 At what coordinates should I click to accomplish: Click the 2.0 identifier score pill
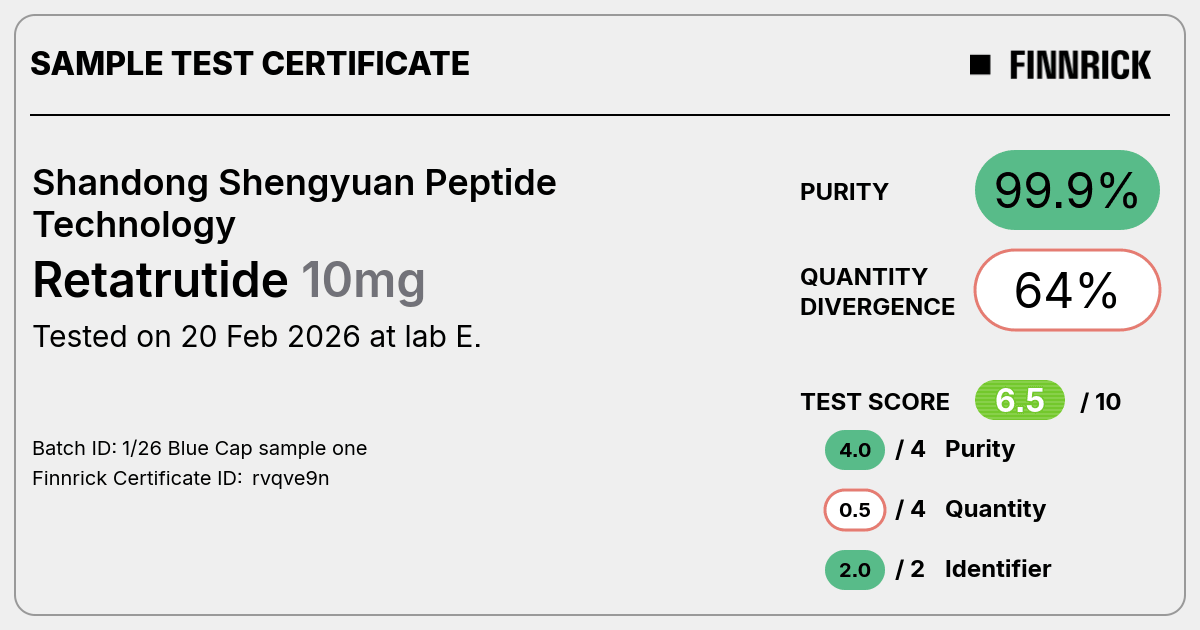click(855, 570)
